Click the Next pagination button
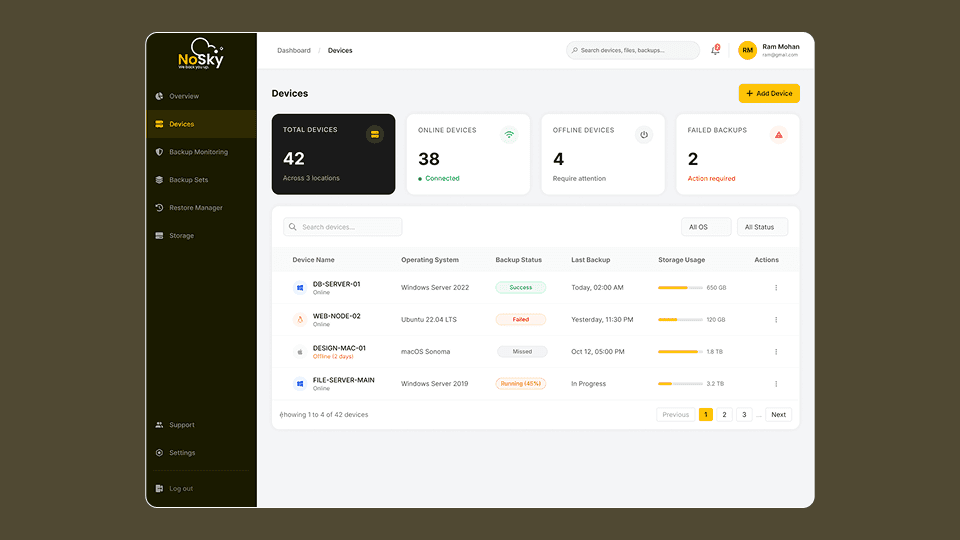 click(778, 414)
